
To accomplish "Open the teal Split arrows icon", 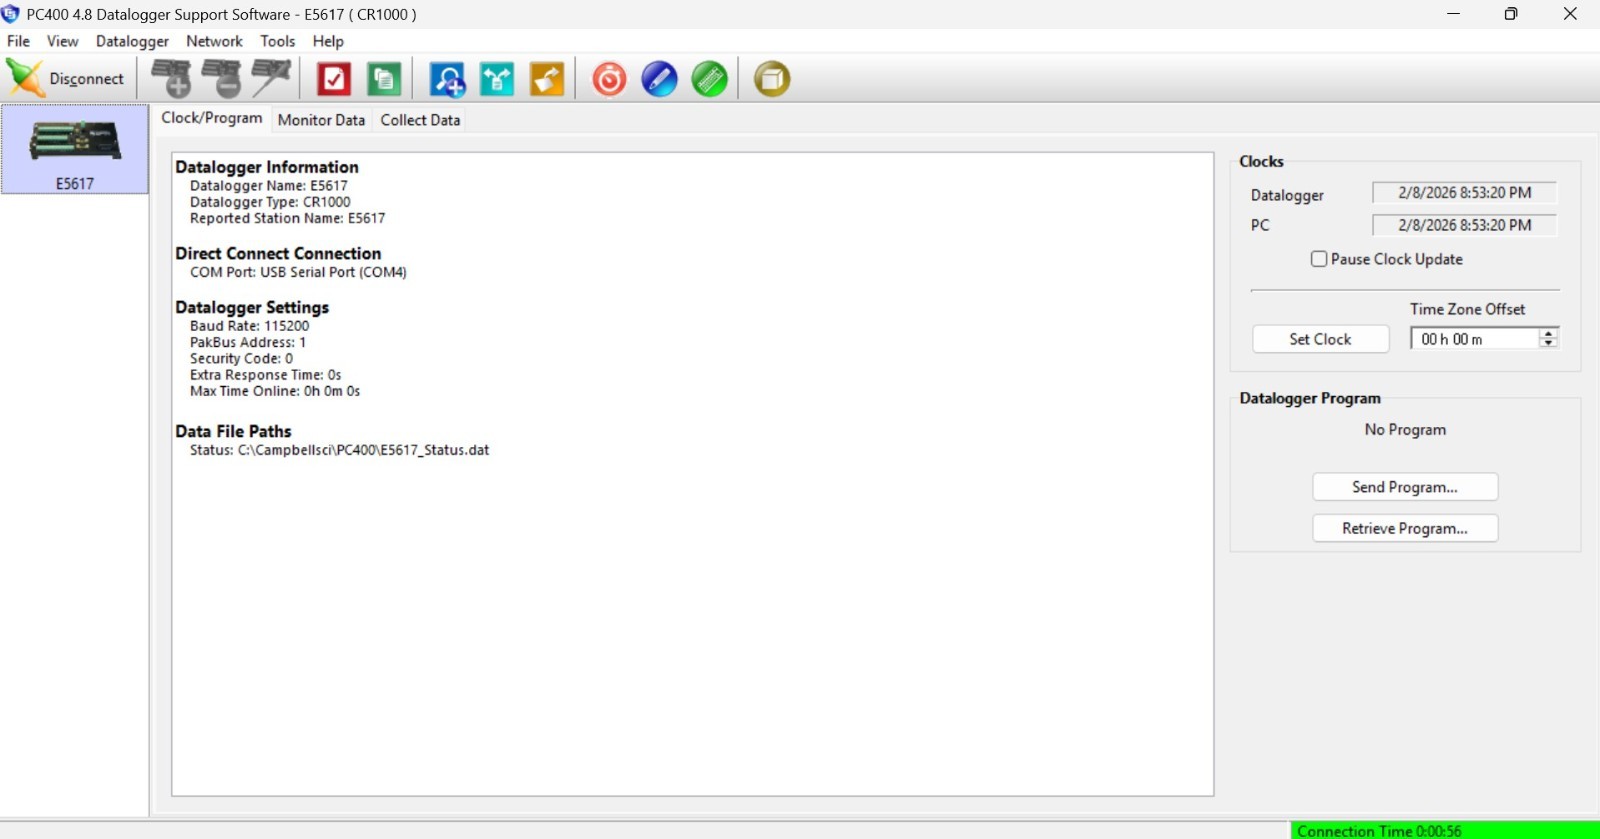I will 497,79.
